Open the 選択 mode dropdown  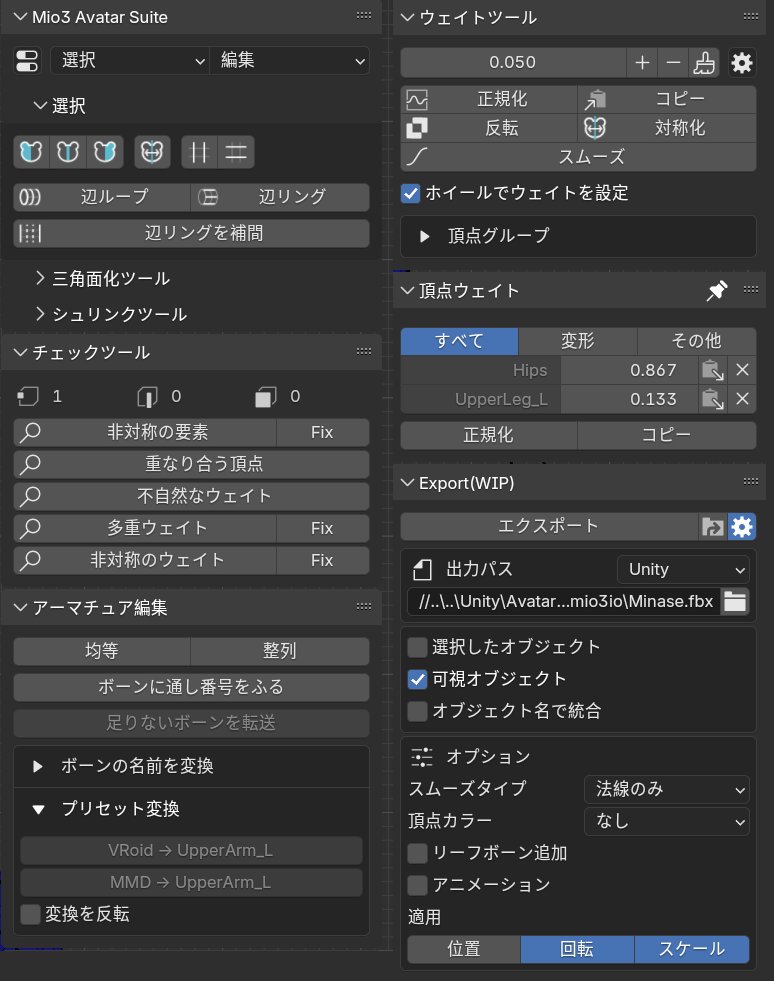click(130, 61)
